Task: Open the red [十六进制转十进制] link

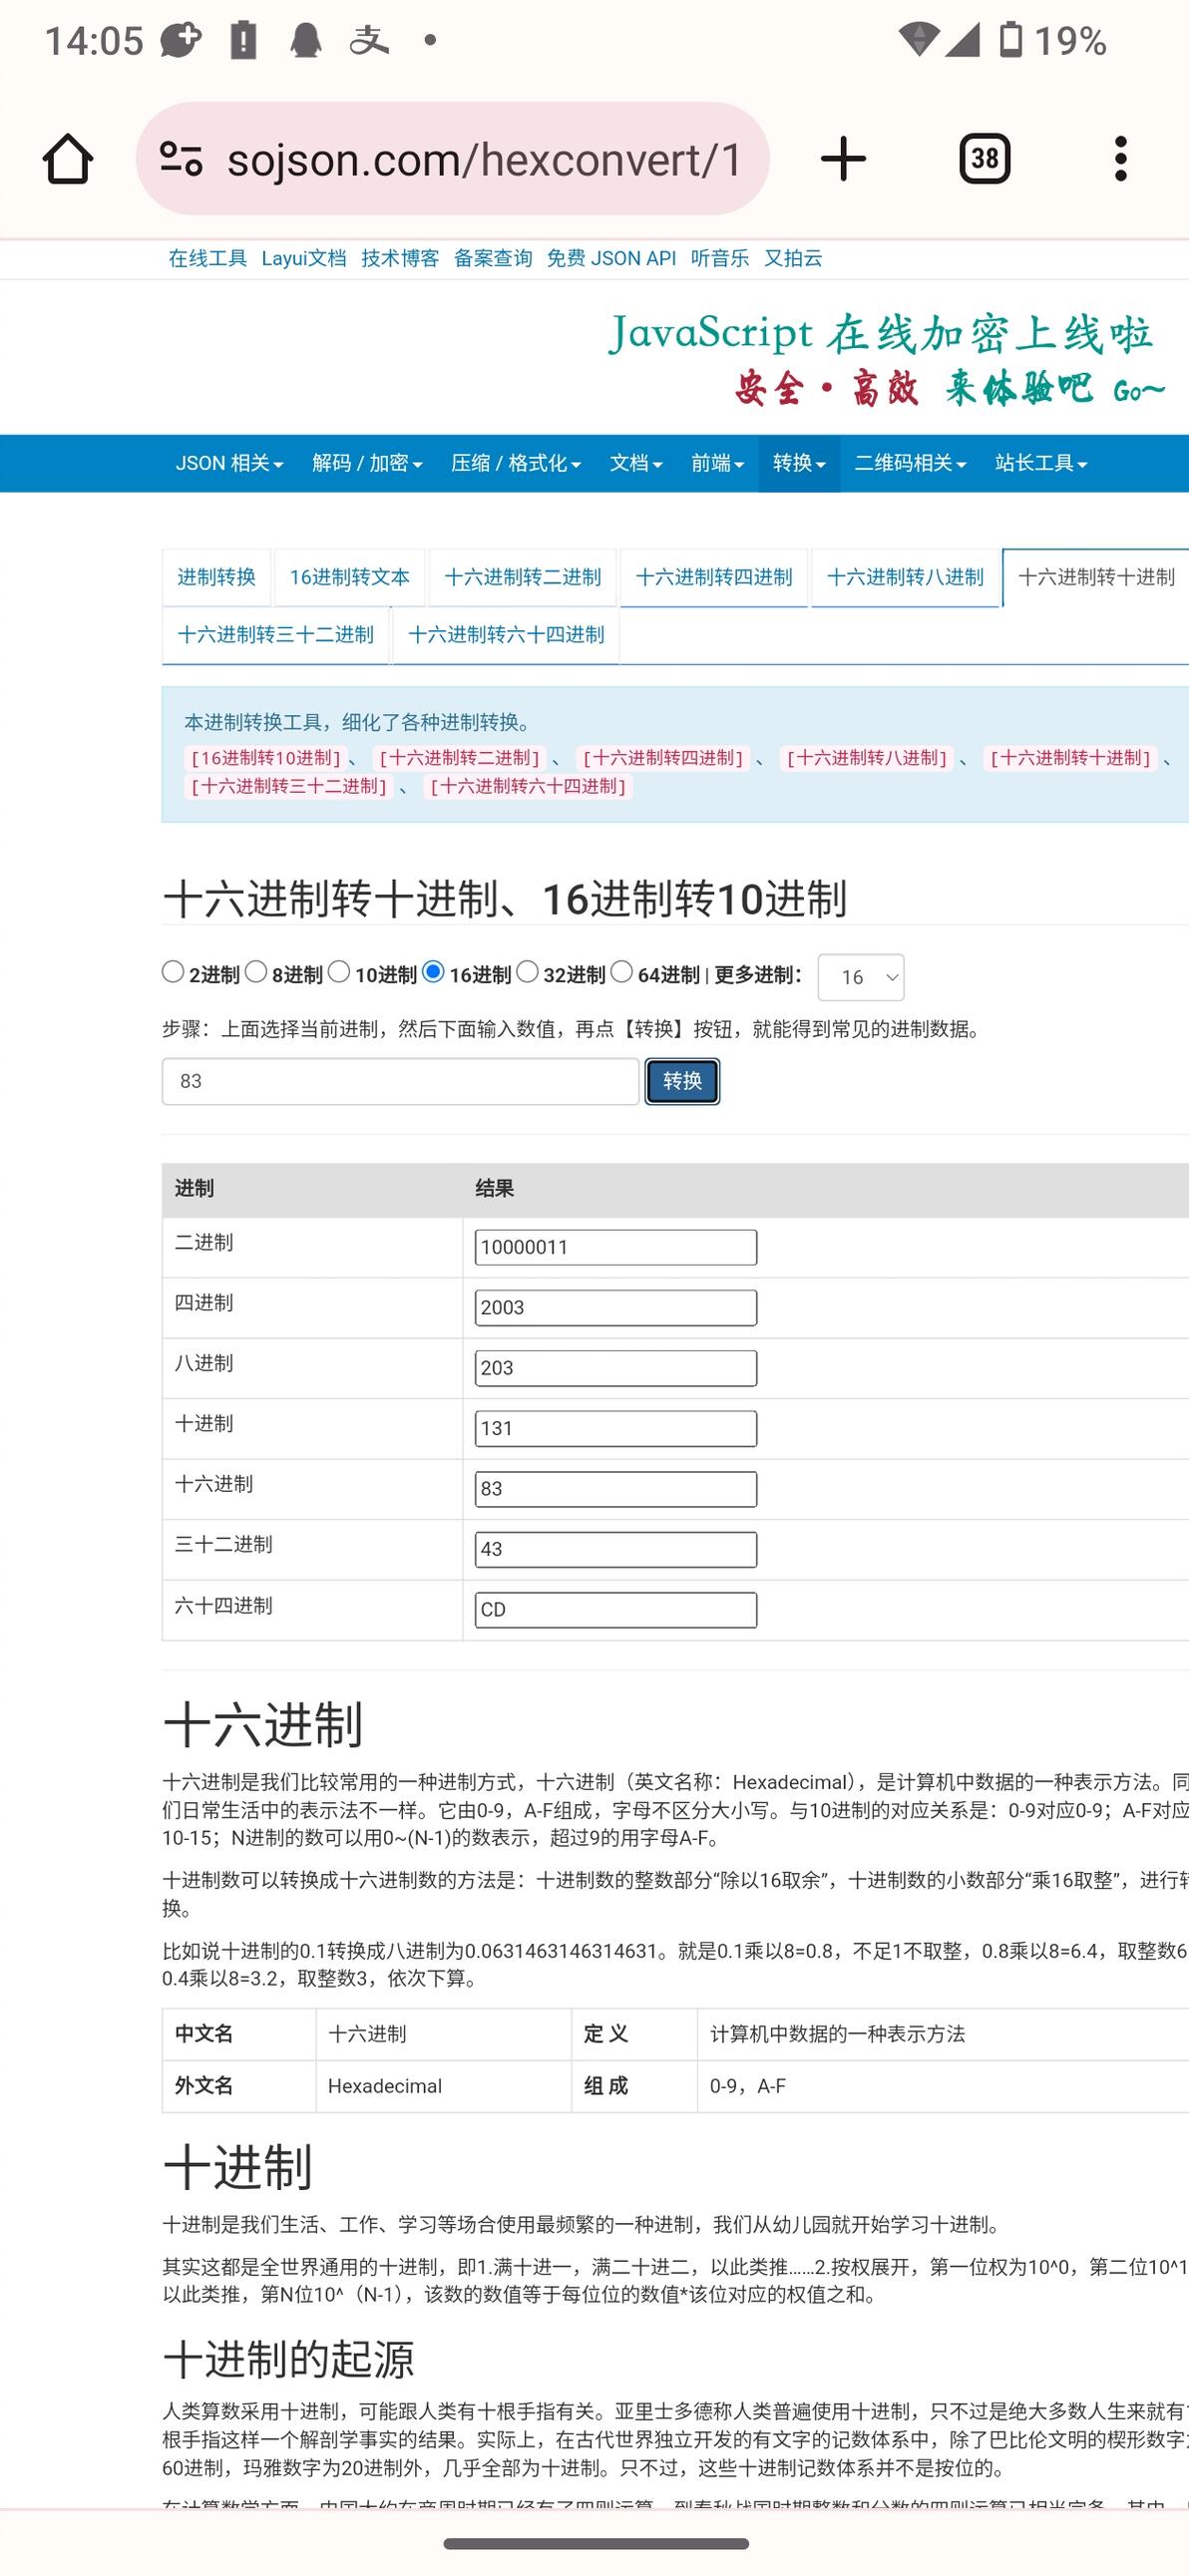Action: pos(1070,758)
